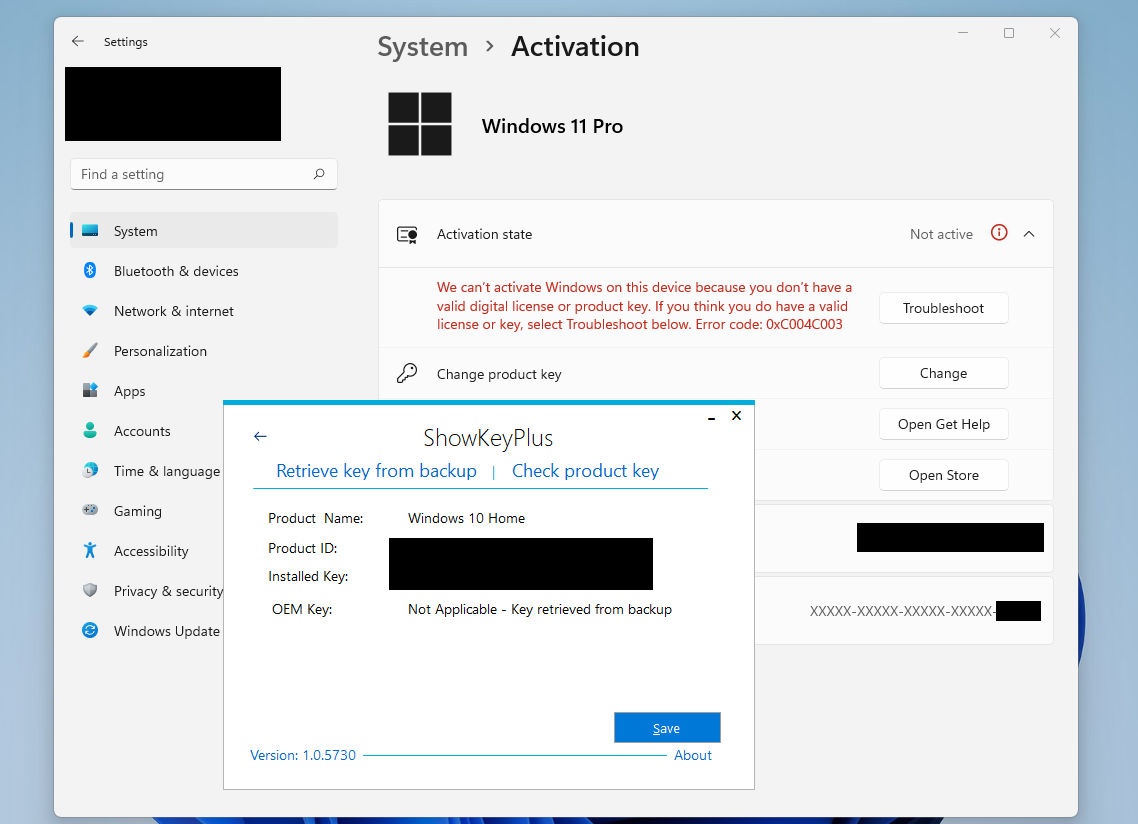Click the Accessibility figure icon
Screen dimensions: 1138x824
pyautogui.click(x=90, y=550)
